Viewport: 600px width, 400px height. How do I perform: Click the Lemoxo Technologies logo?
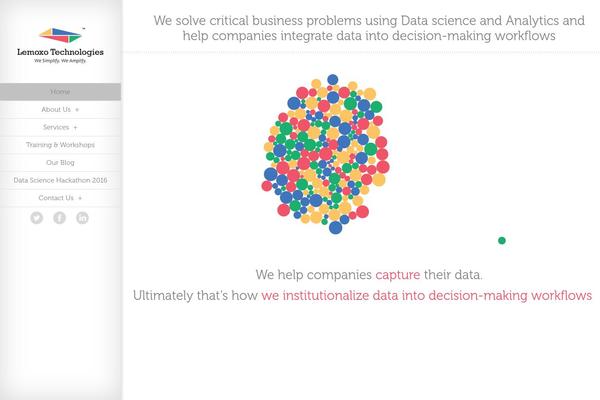pos(60,36)
